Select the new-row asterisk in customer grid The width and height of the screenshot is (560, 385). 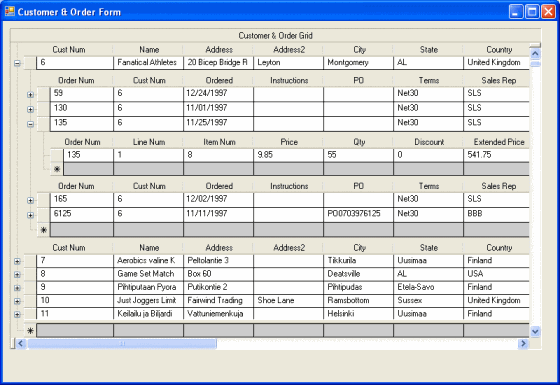pos(30,331)
